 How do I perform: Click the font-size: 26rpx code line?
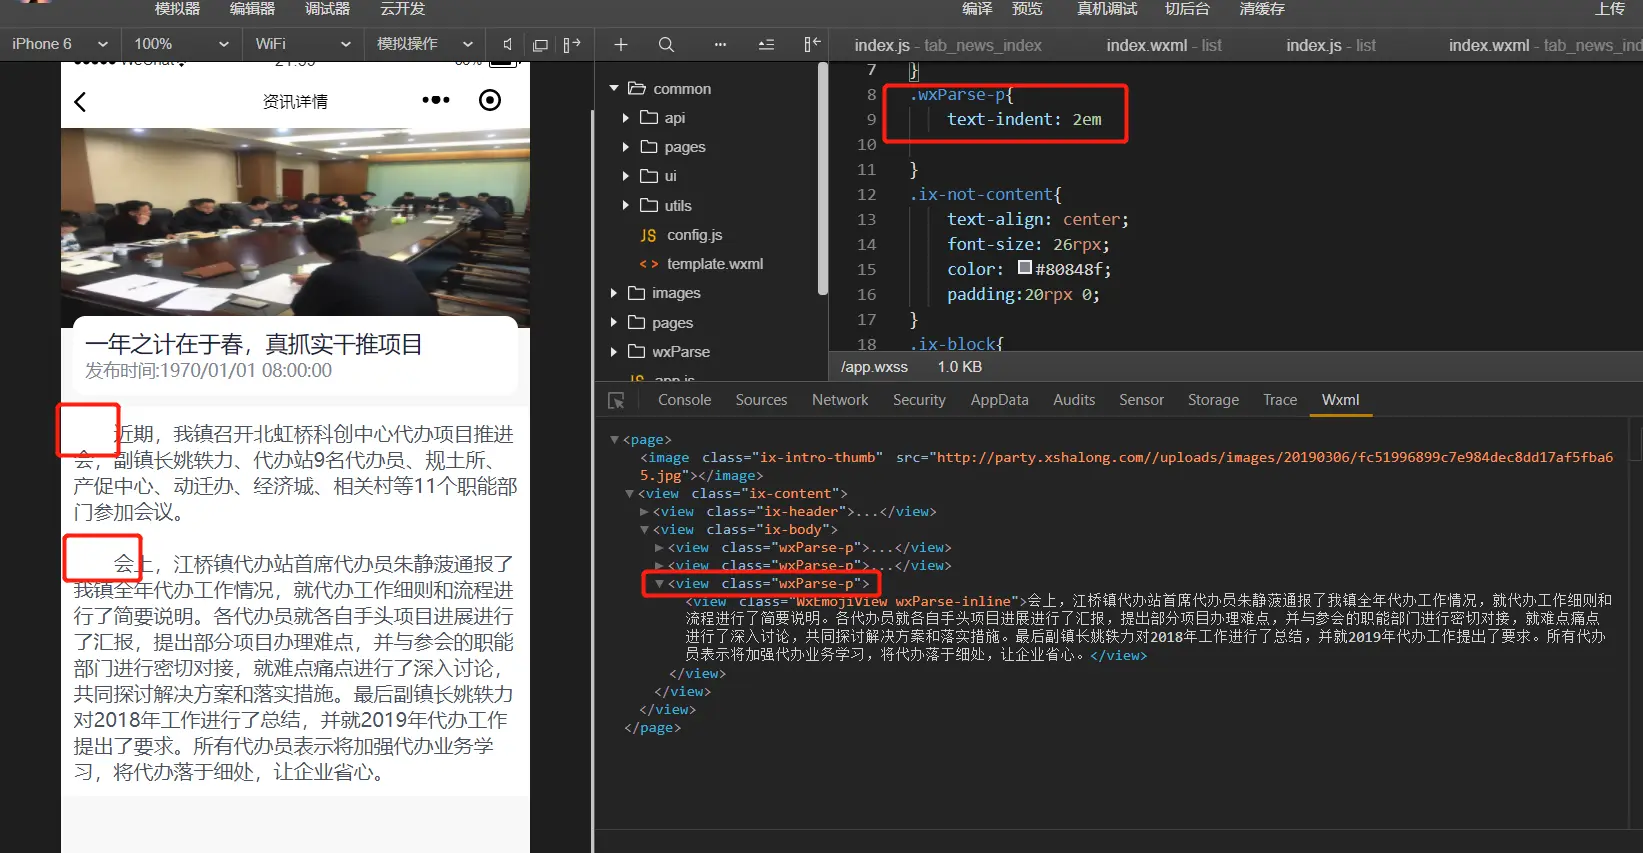[1028, 245]
